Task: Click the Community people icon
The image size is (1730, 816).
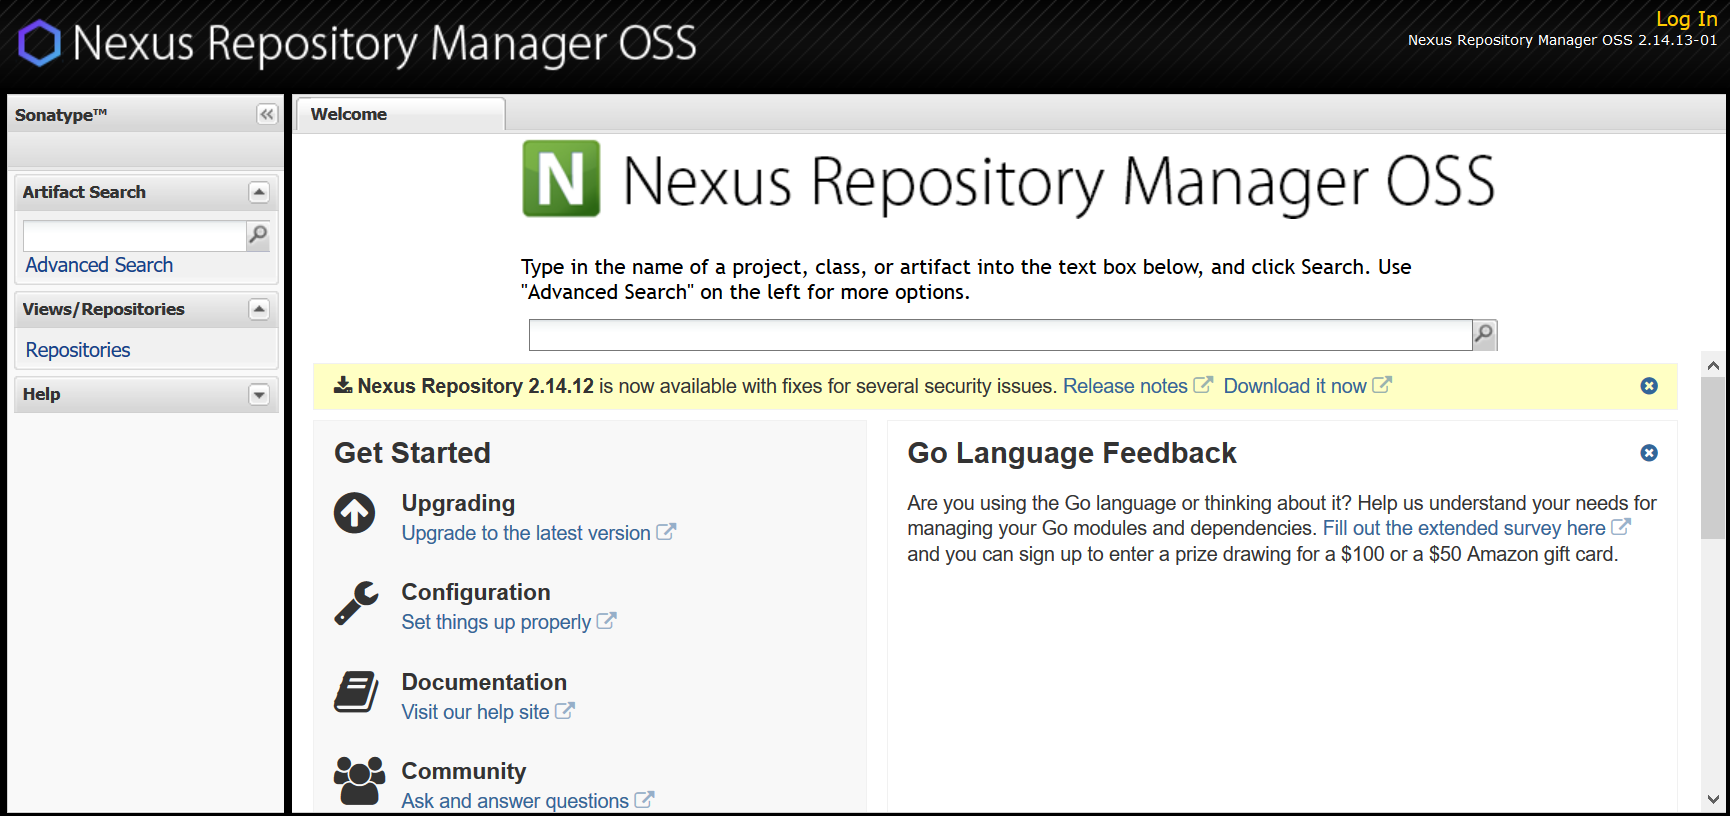Action: [359, 780]
